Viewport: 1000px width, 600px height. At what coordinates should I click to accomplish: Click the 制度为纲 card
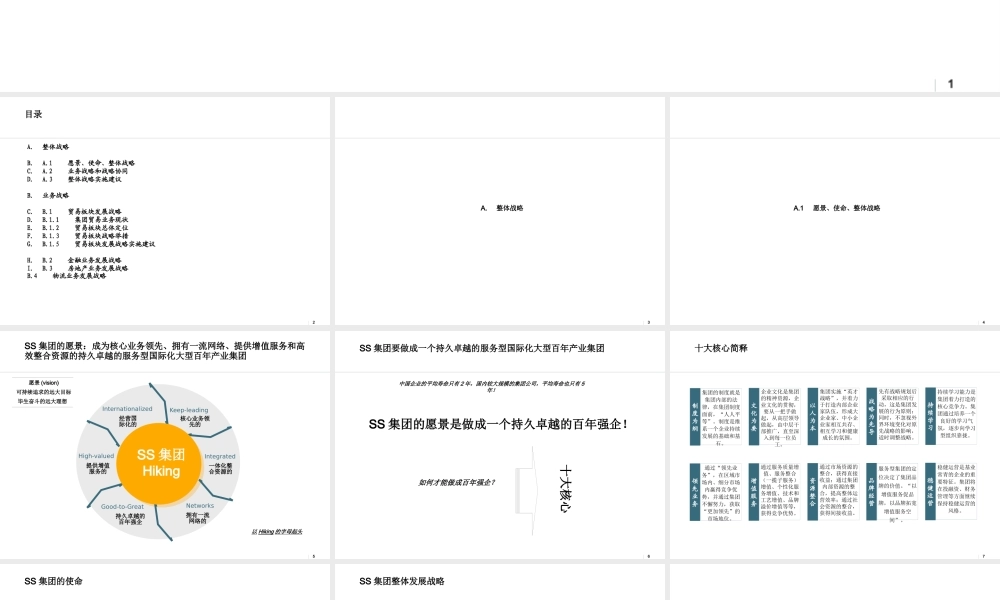(716, 416)
